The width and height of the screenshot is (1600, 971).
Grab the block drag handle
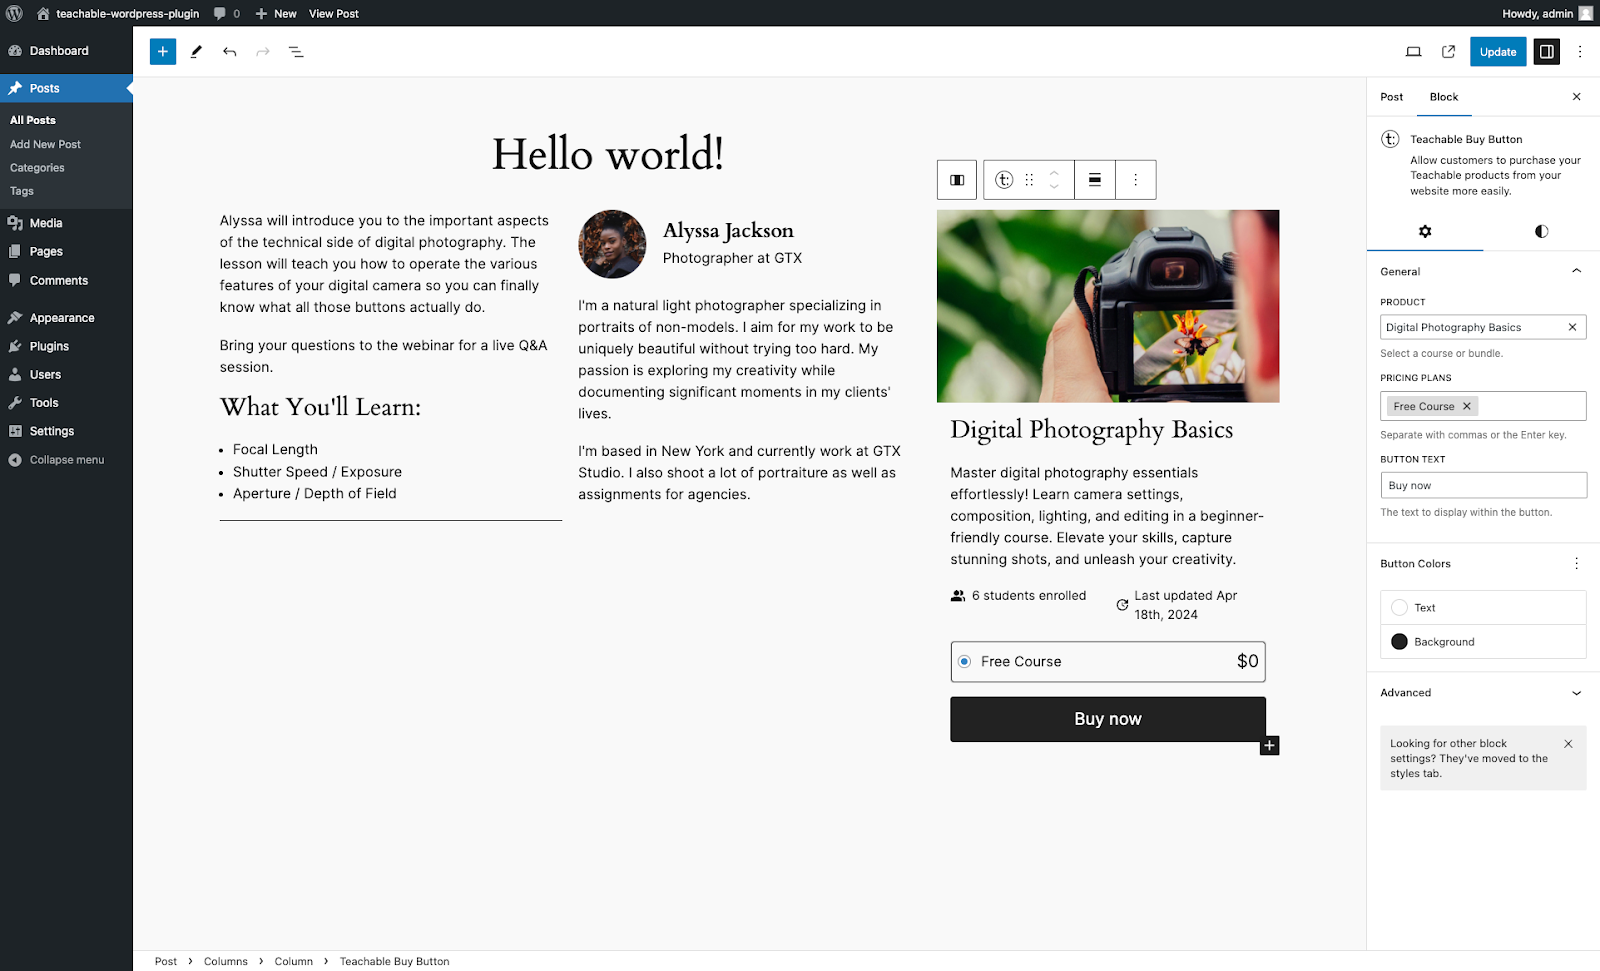tap(1029, 180)
